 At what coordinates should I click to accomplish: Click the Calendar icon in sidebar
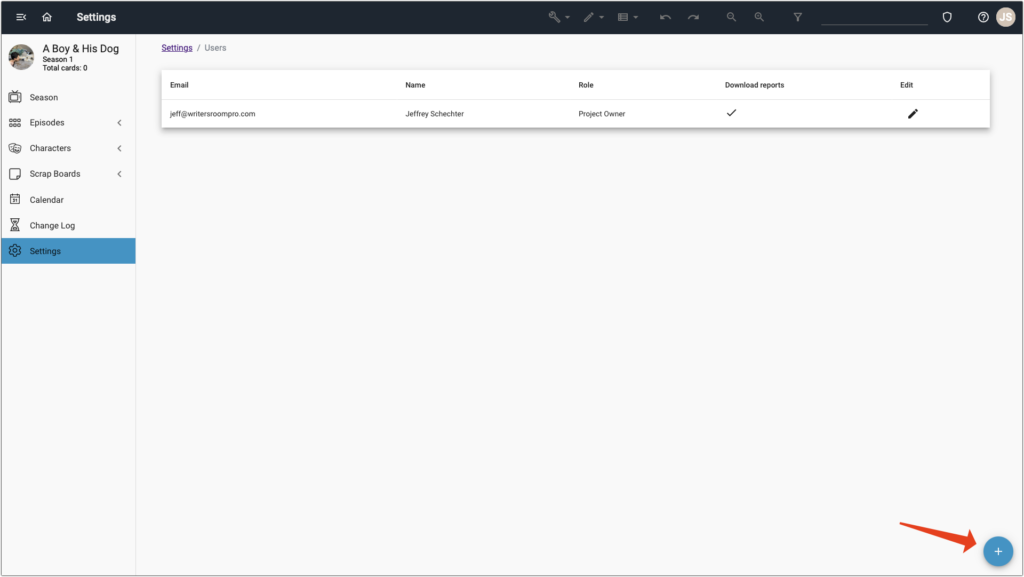tap(15, 199)
